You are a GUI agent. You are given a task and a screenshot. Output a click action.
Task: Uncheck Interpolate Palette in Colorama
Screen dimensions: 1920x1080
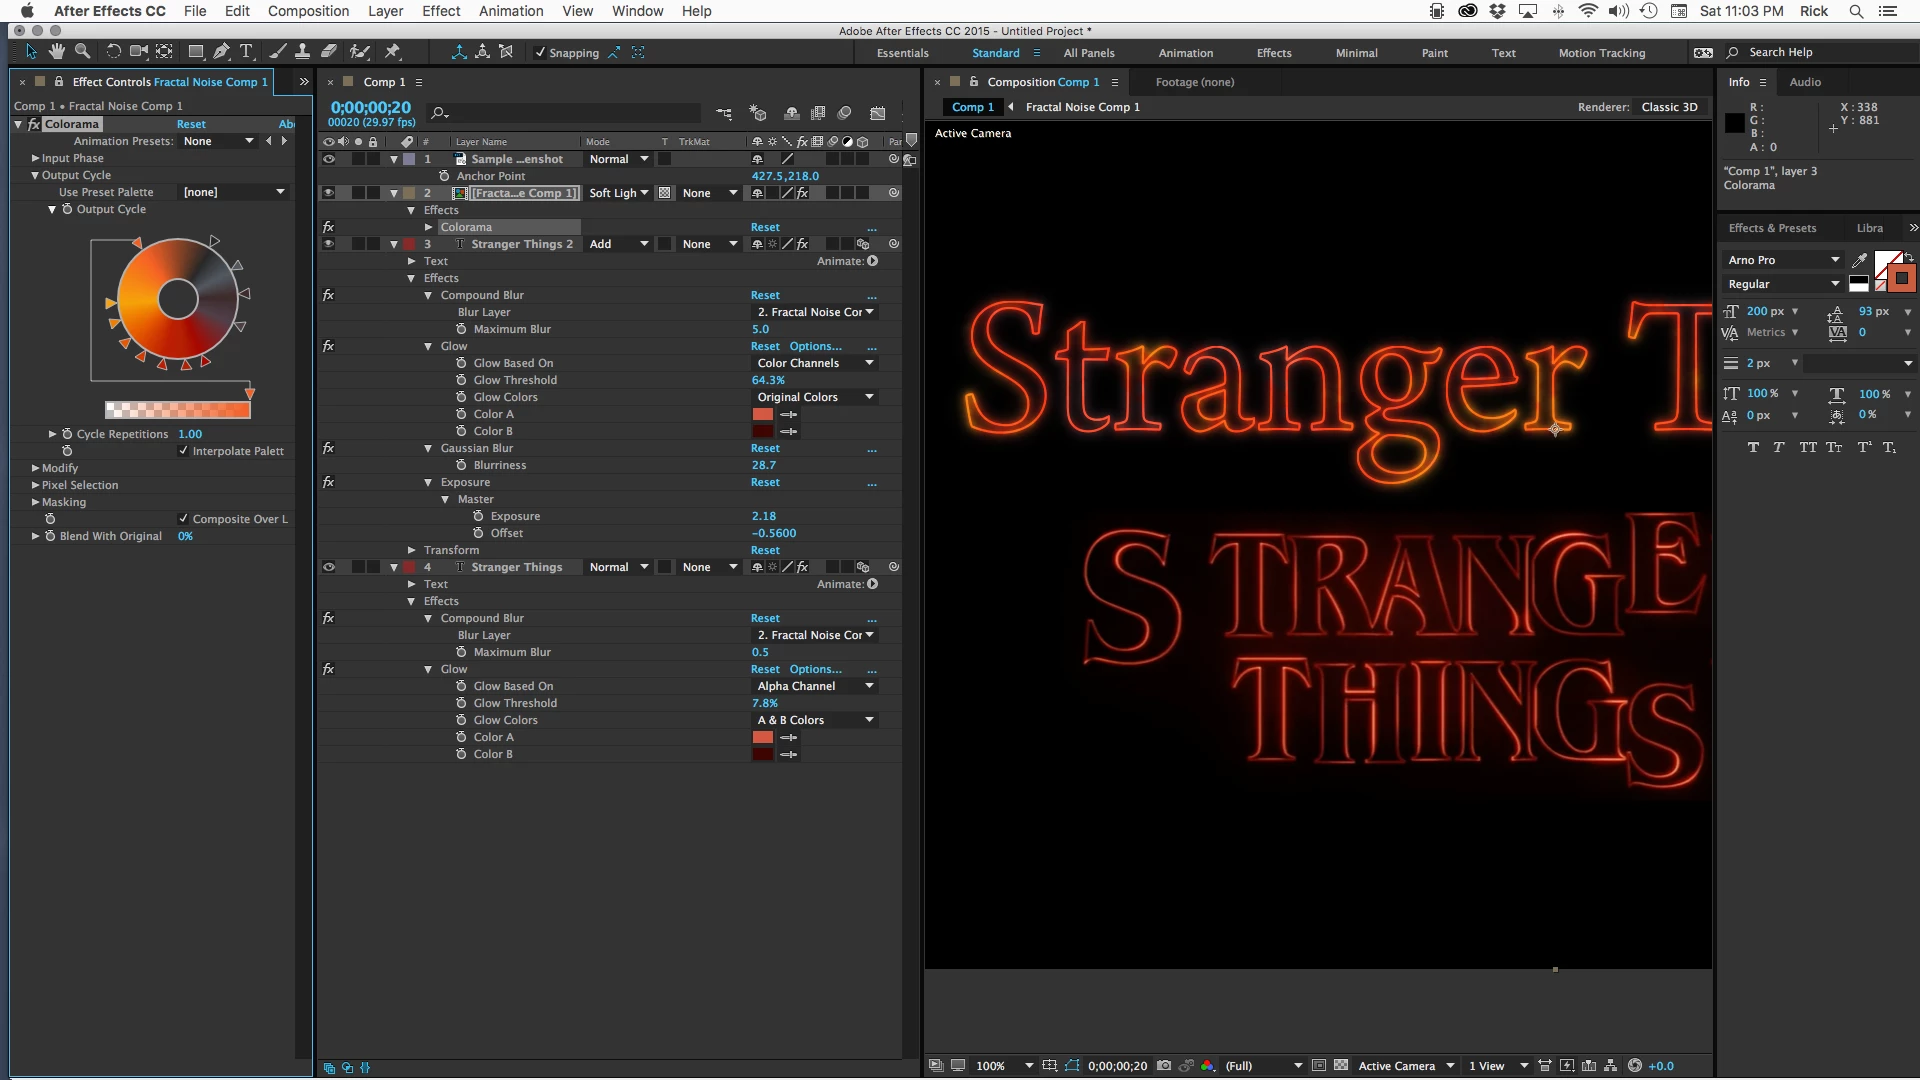point(183,451)
